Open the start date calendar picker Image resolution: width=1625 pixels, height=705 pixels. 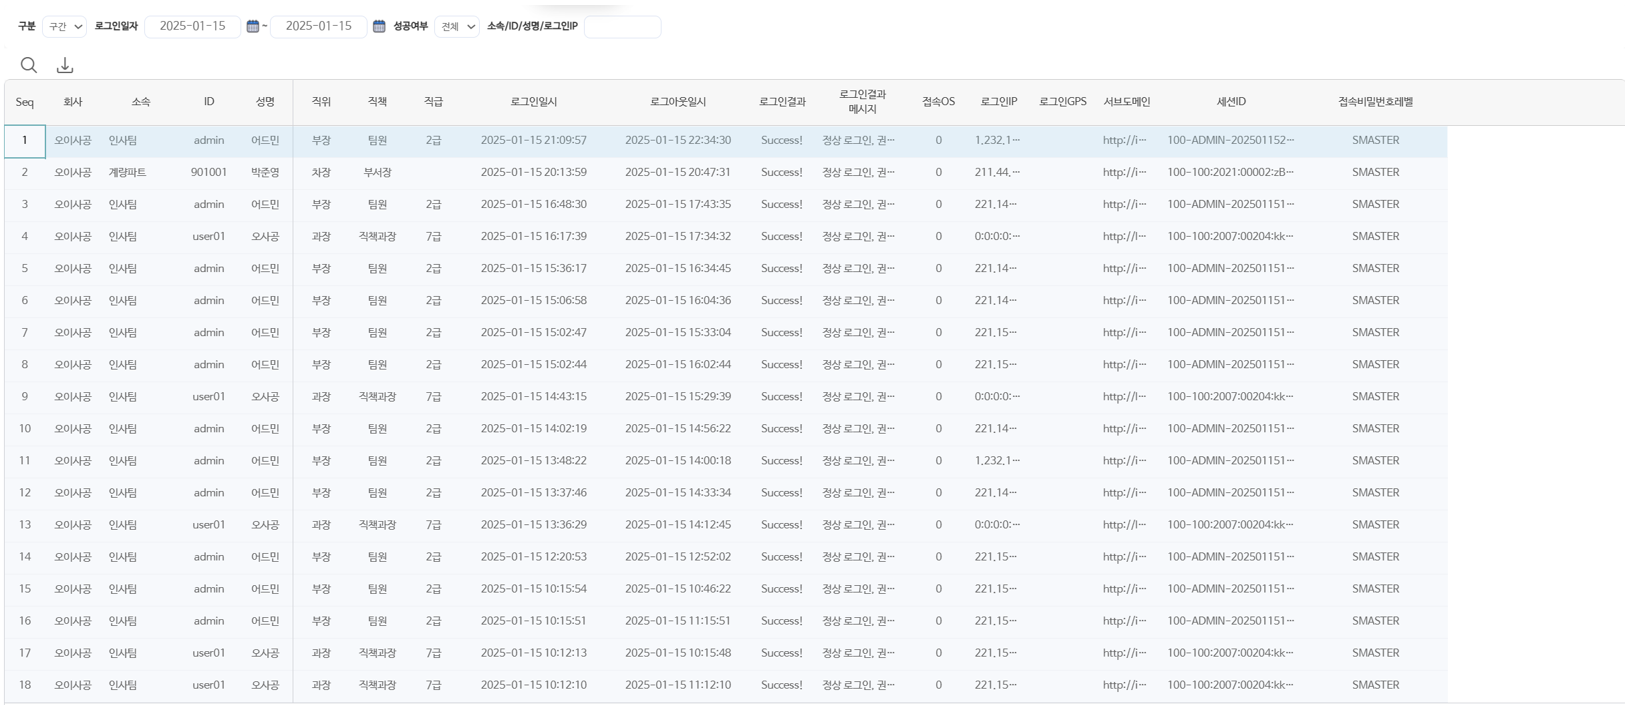coord(253,26)
